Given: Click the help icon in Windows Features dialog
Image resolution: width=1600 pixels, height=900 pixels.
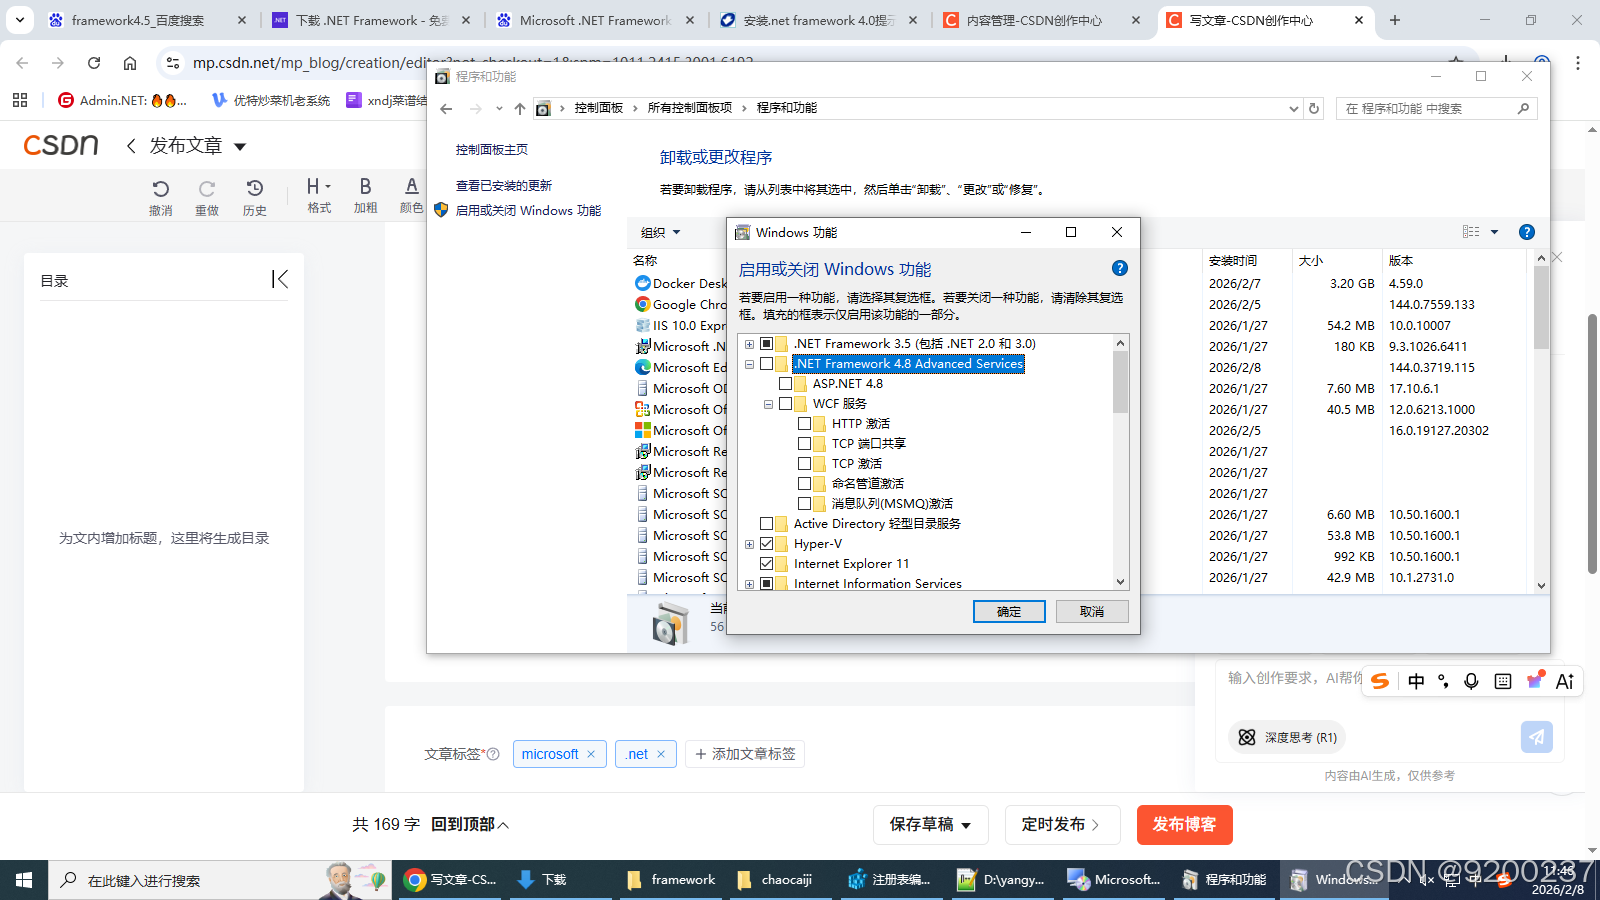Looking at the screenshot, I should tap(1120, 268).
